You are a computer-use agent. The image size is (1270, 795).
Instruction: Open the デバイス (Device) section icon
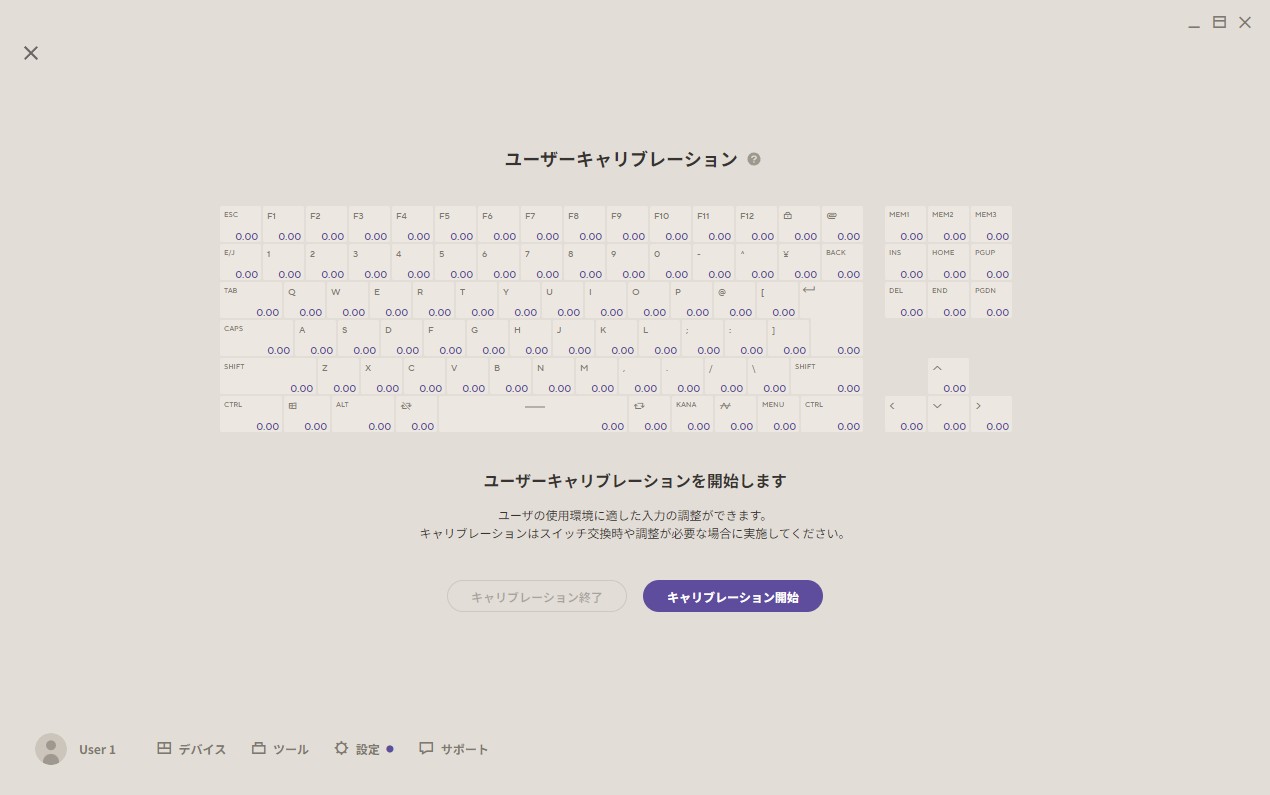click(x=164, y=748)
